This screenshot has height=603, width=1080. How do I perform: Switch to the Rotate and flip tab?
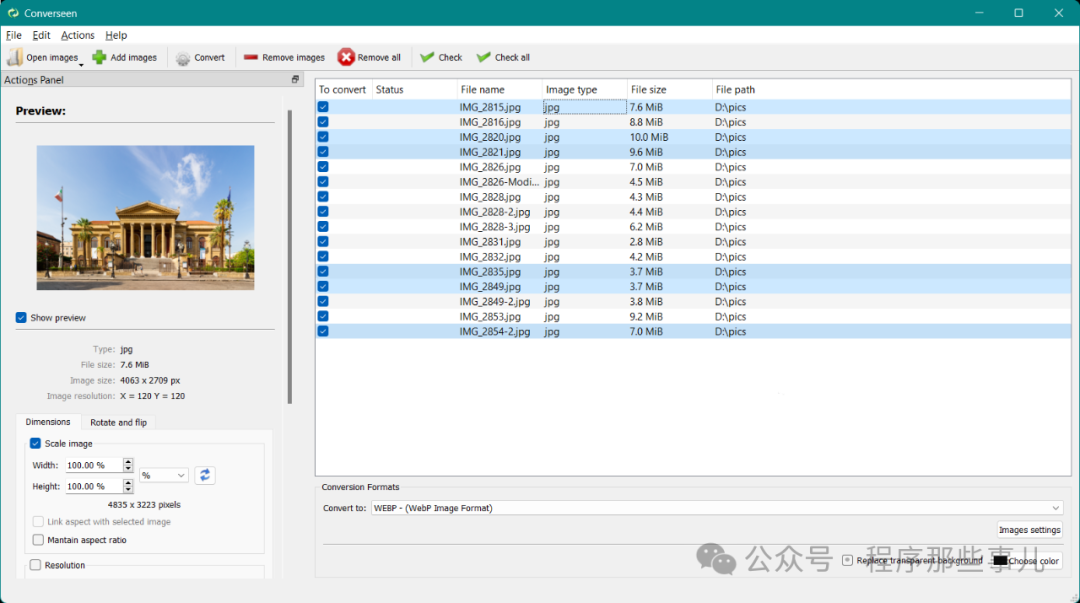(118, 422)
